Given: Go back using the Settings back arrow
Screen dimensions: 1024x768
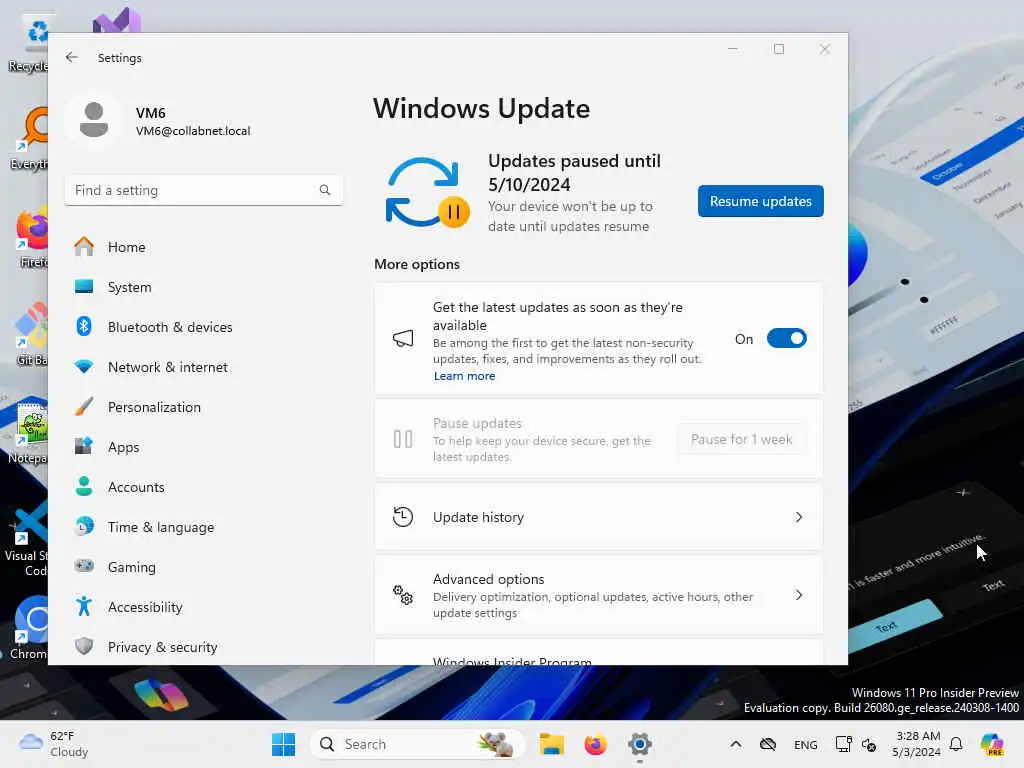Looking at the screenshot, I should (72, 57).
